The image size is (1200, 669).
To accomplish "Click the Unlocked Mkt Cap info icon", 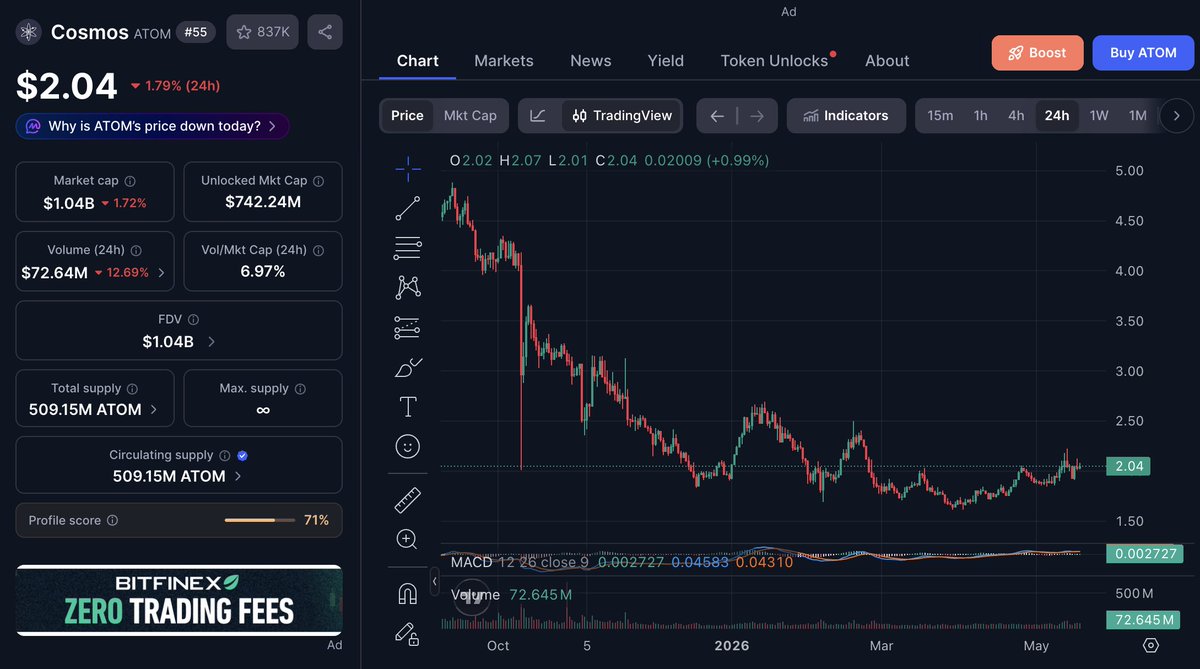I will click(x=319, y=181).
